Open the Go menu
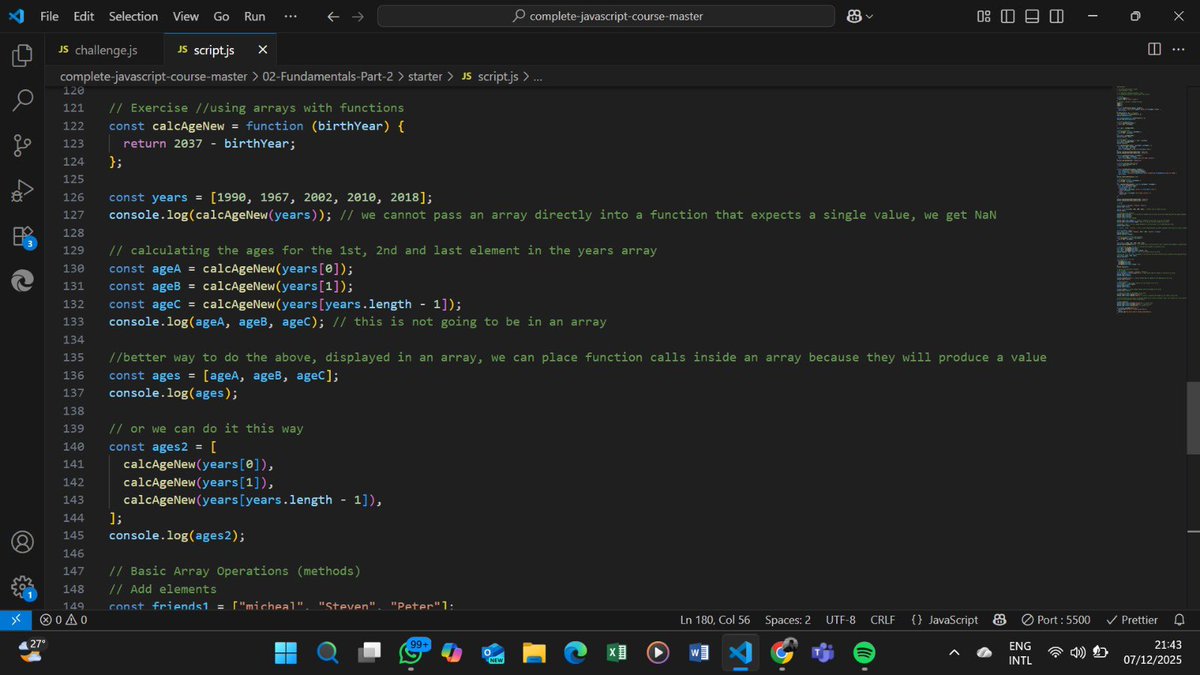1200x675 pixels. [221, 16]
